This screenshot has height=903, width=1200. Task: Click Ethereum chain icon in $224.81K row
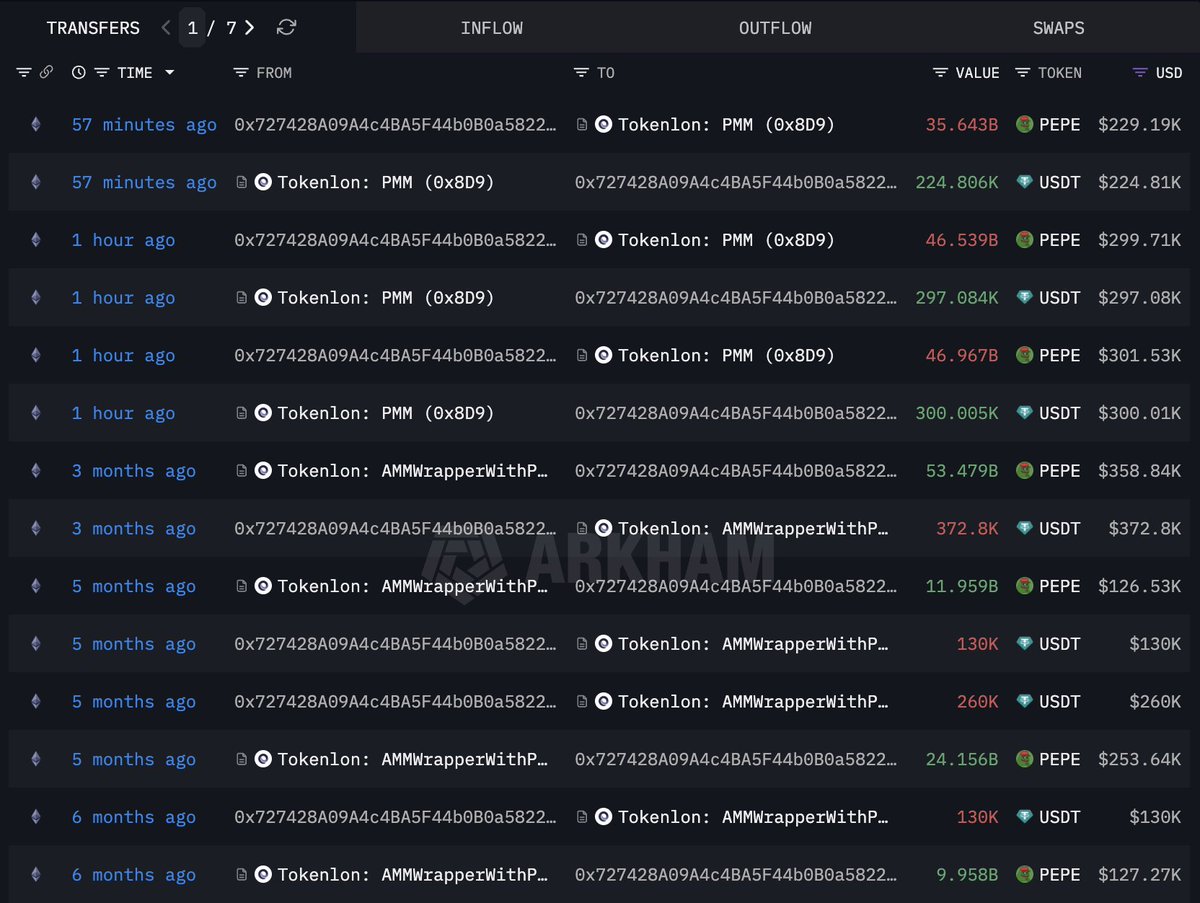36,182
